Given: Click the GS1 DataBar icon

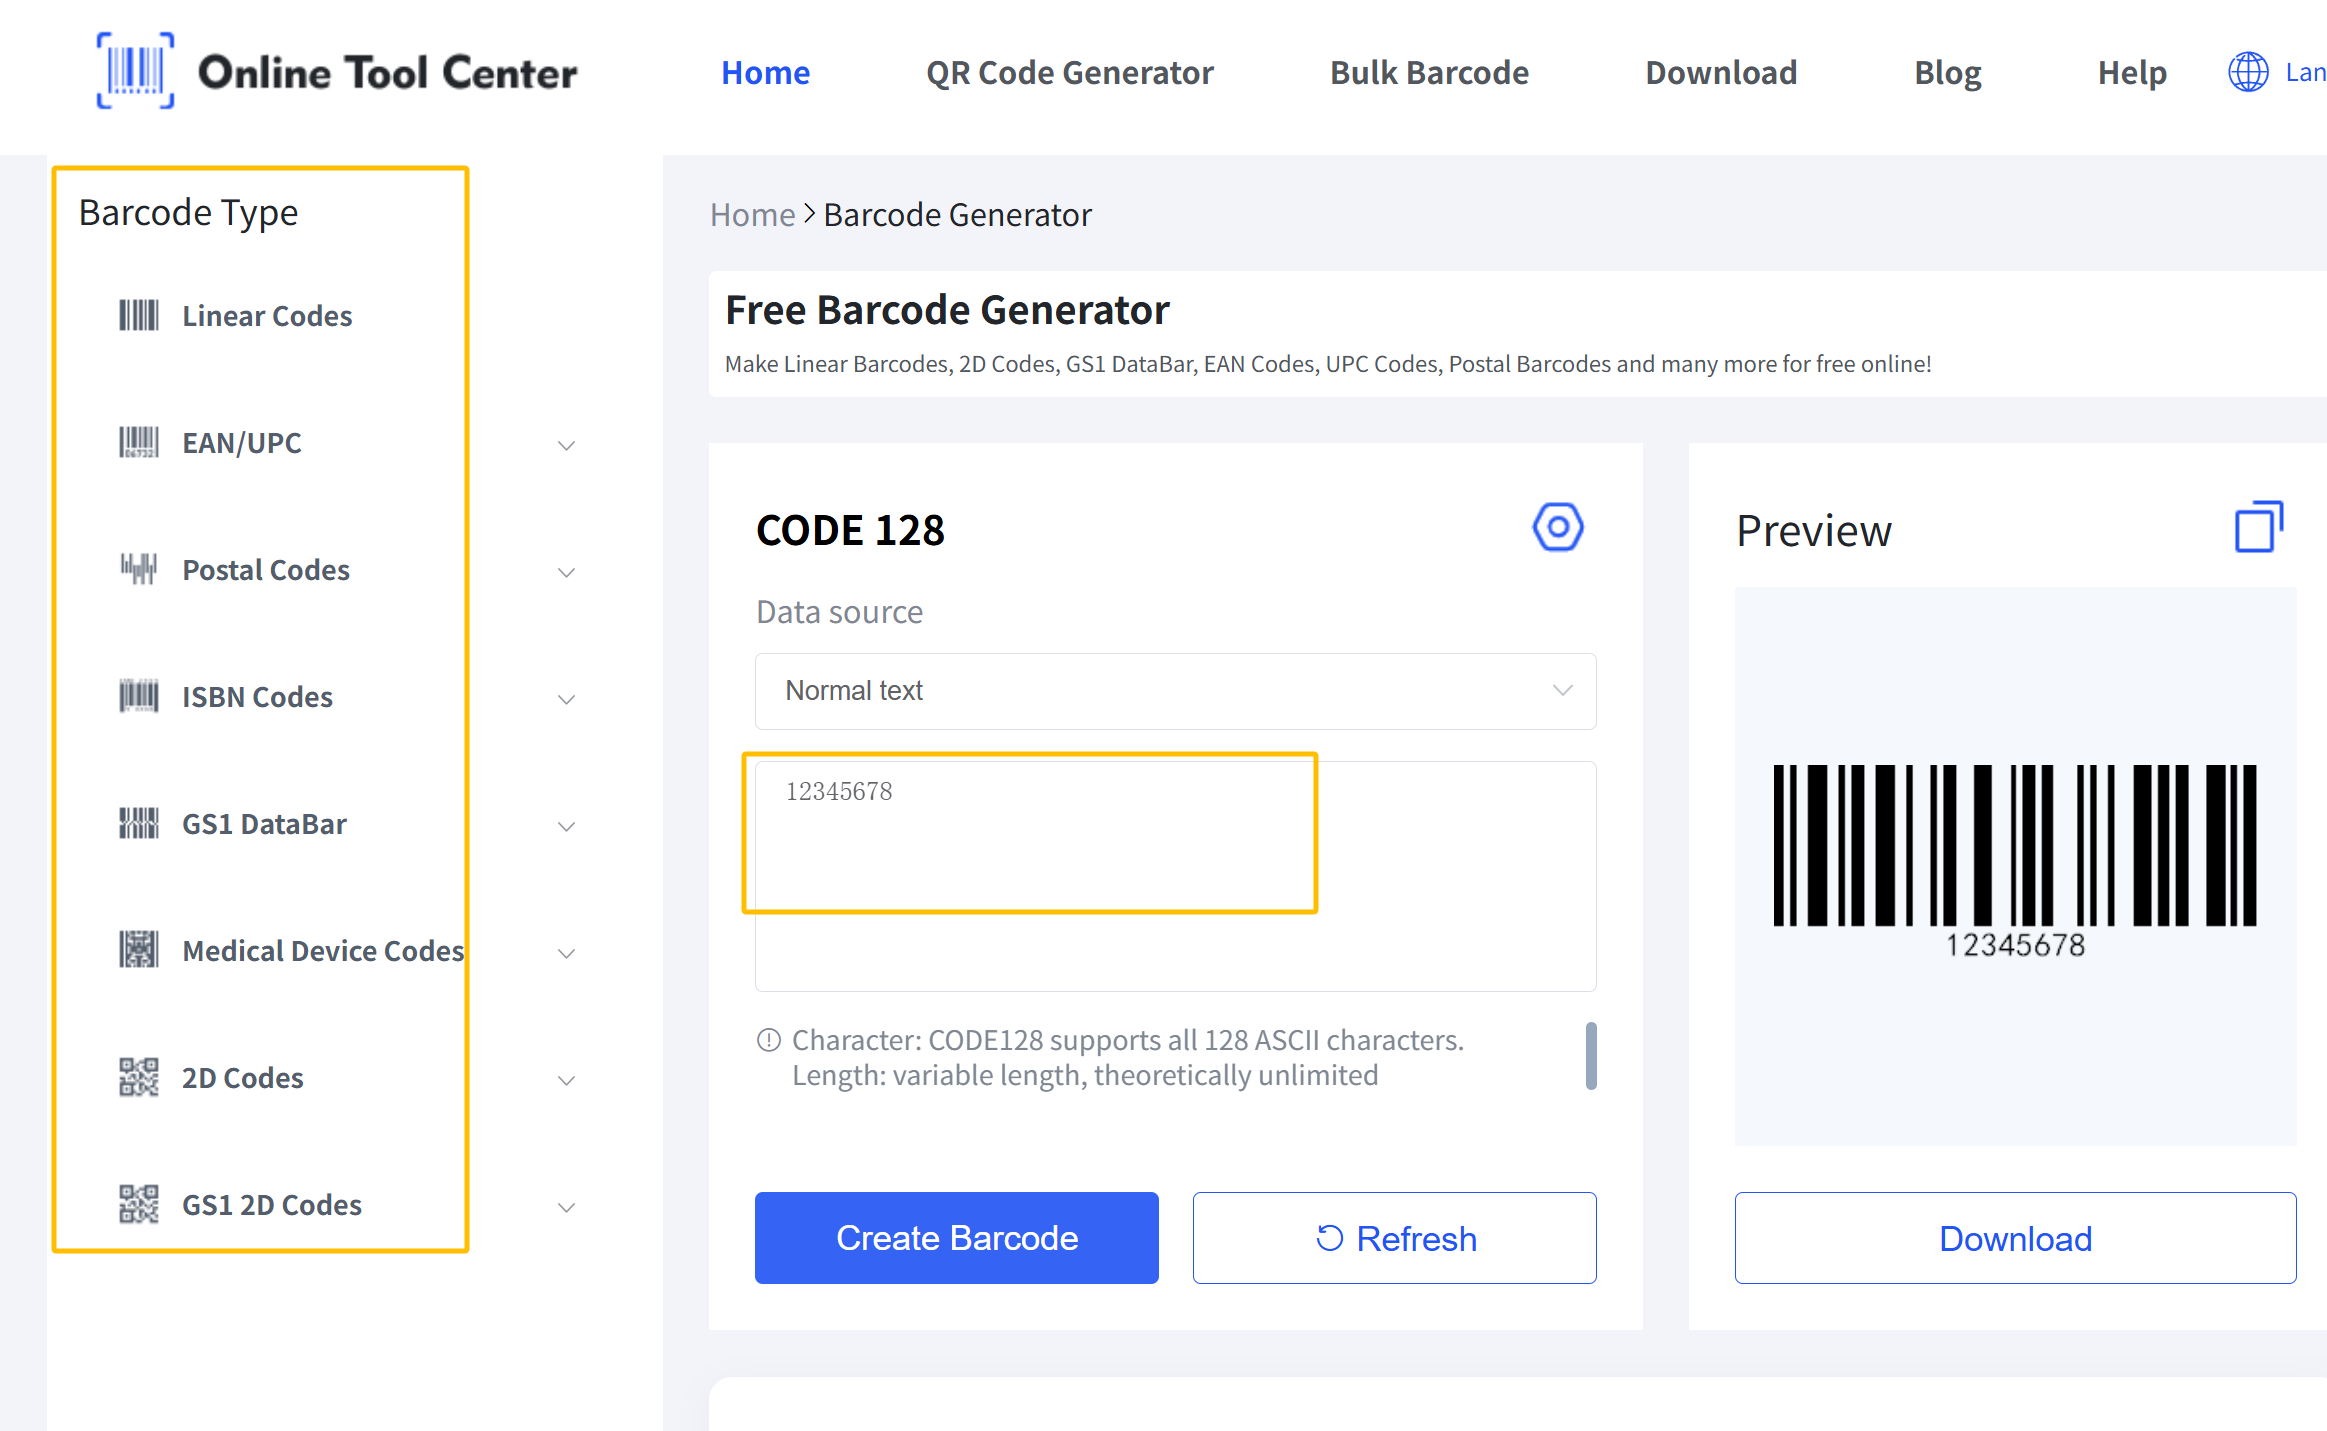Looking at the screenshot, I should (x=139, y=823).
